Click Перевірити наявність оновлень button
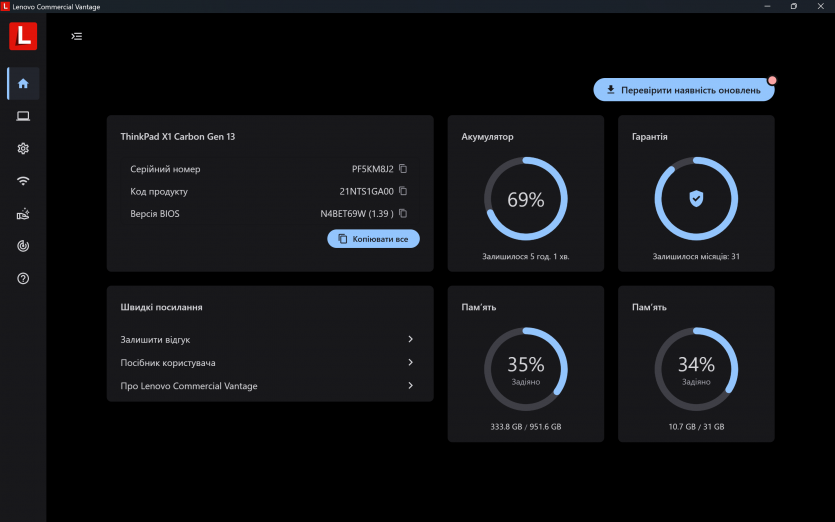The image size is (835, 522). (684, 90)
